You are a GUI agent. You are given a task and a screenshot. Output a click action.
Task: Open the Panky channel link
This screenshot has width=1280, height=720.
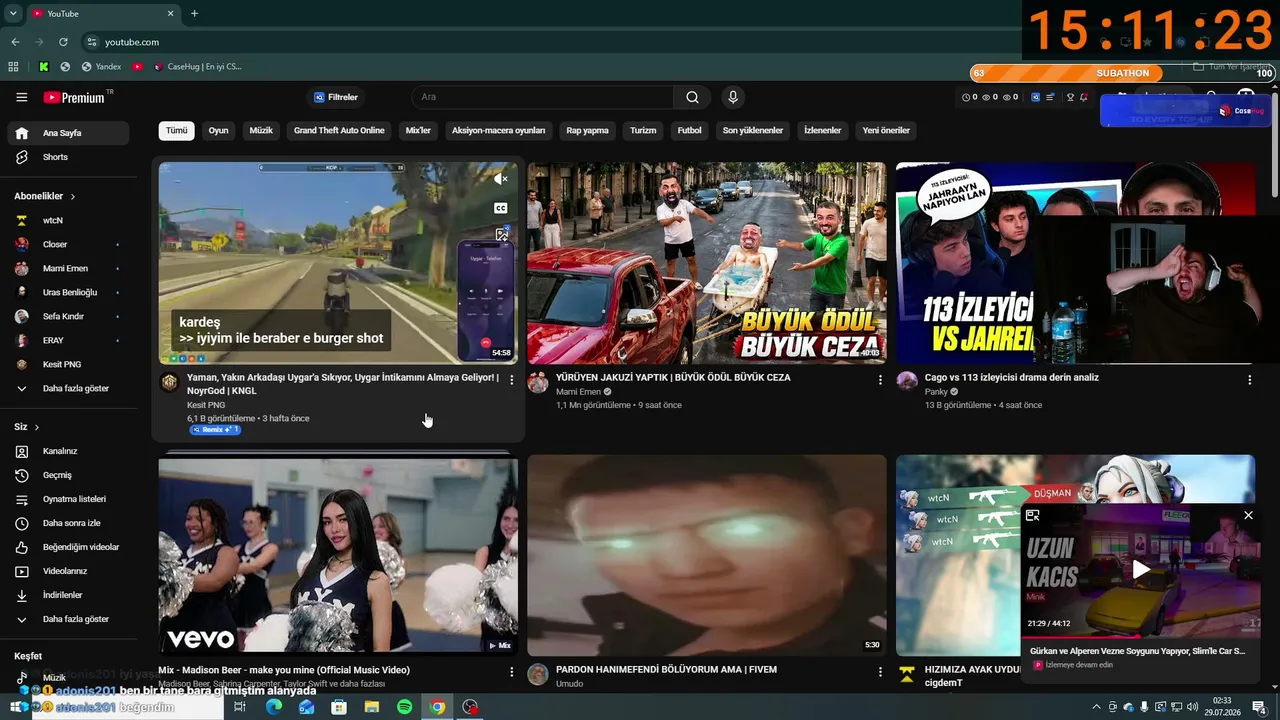tap(936, 392)
